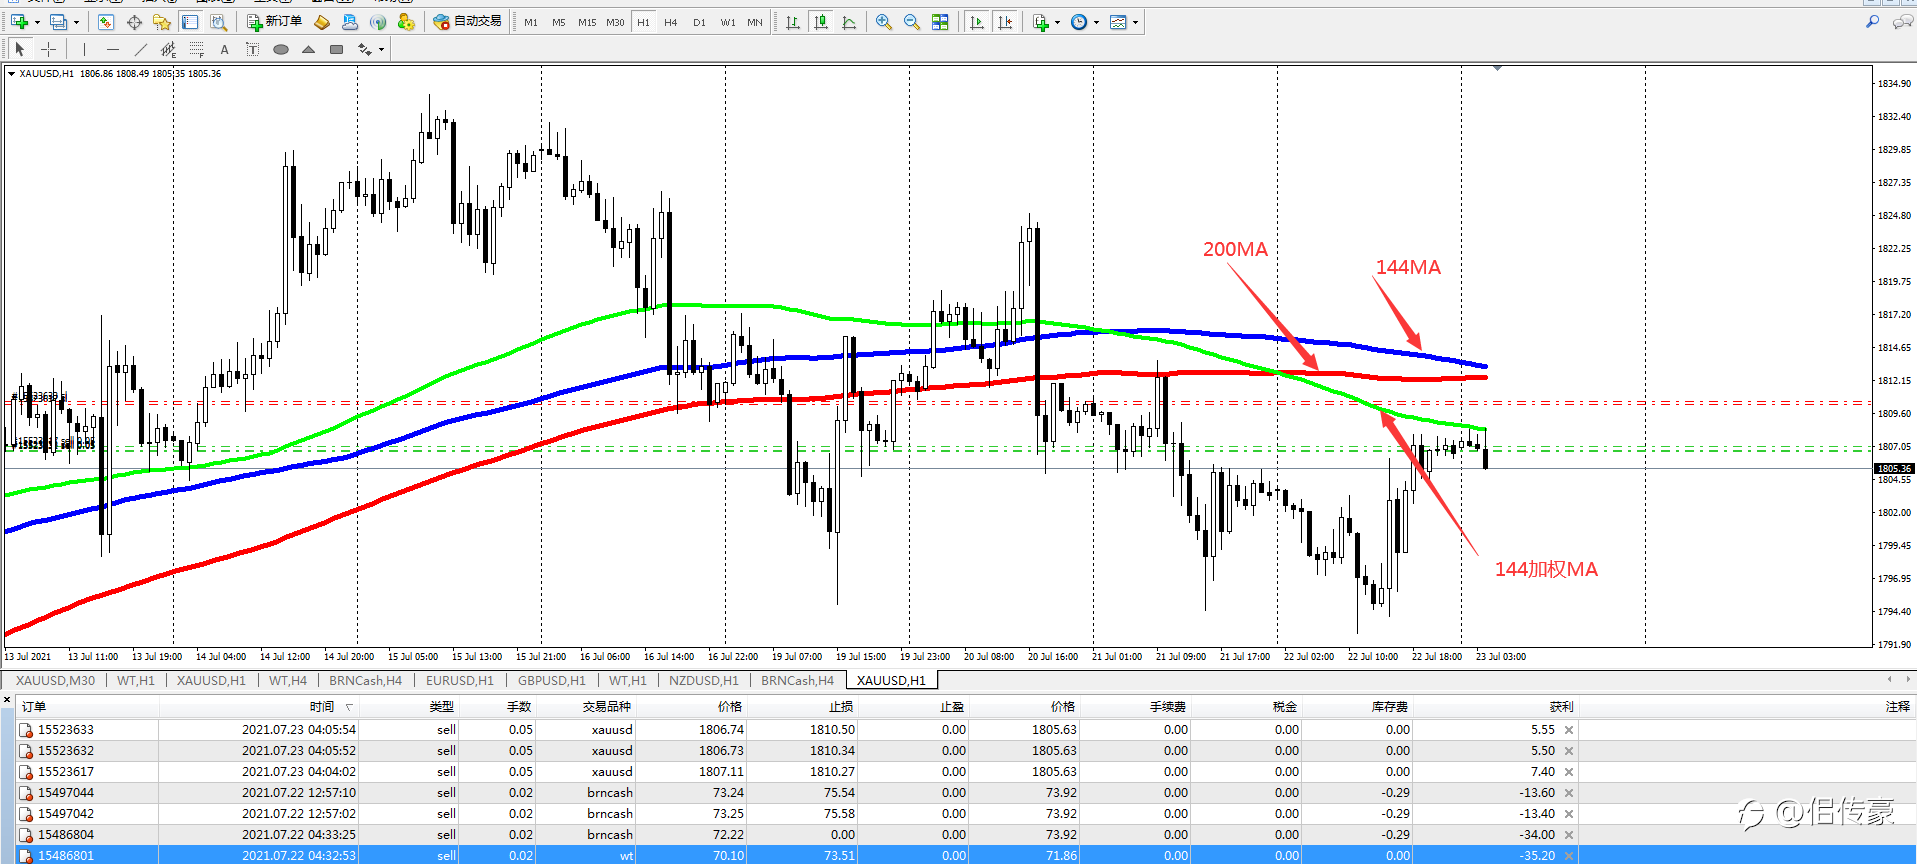Screen dimensions: 1917x864
Task: Open the periodicity clock icon
Action: click(x=1079, y=22)
